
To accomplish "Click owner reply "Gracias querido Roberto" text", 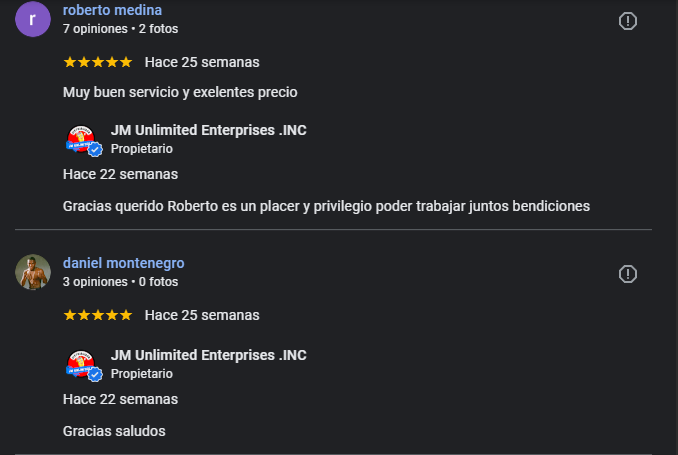I will click(325, 206).
